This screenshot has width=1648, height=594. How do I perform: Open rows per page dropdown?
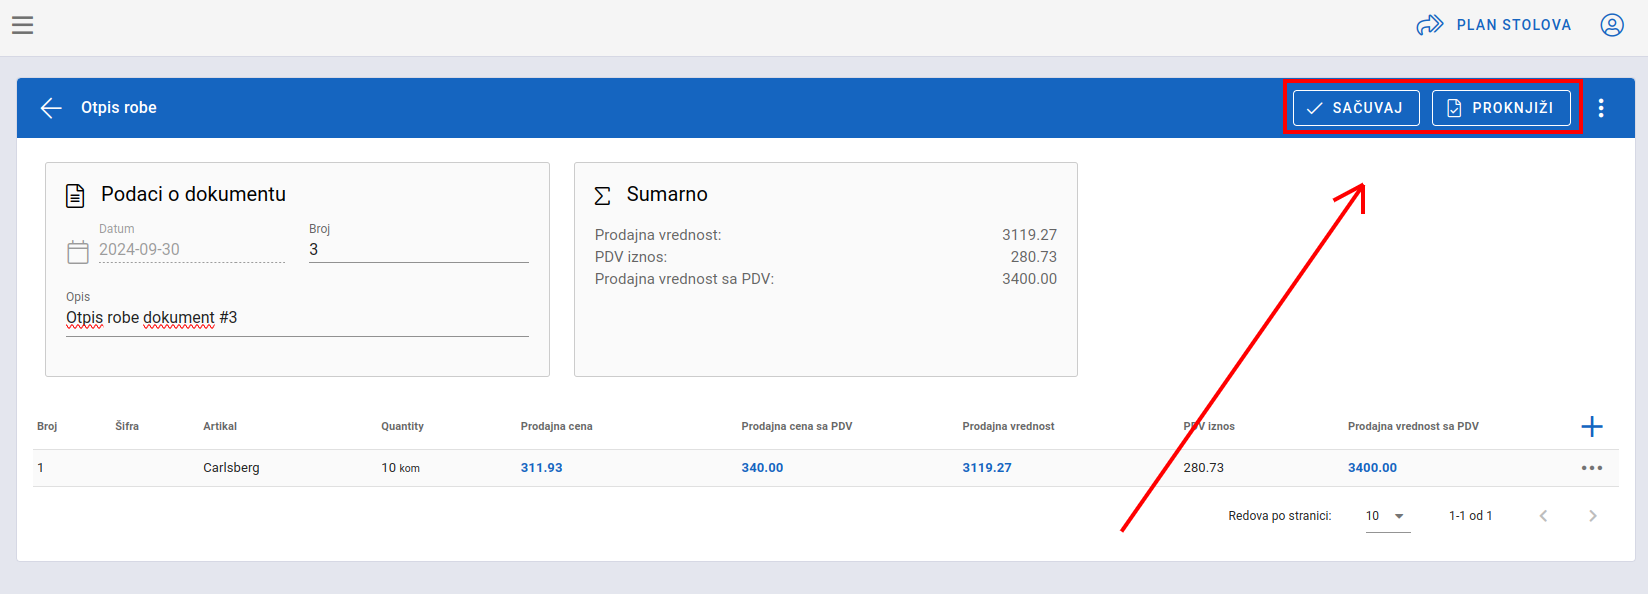tap(1387, 516)
